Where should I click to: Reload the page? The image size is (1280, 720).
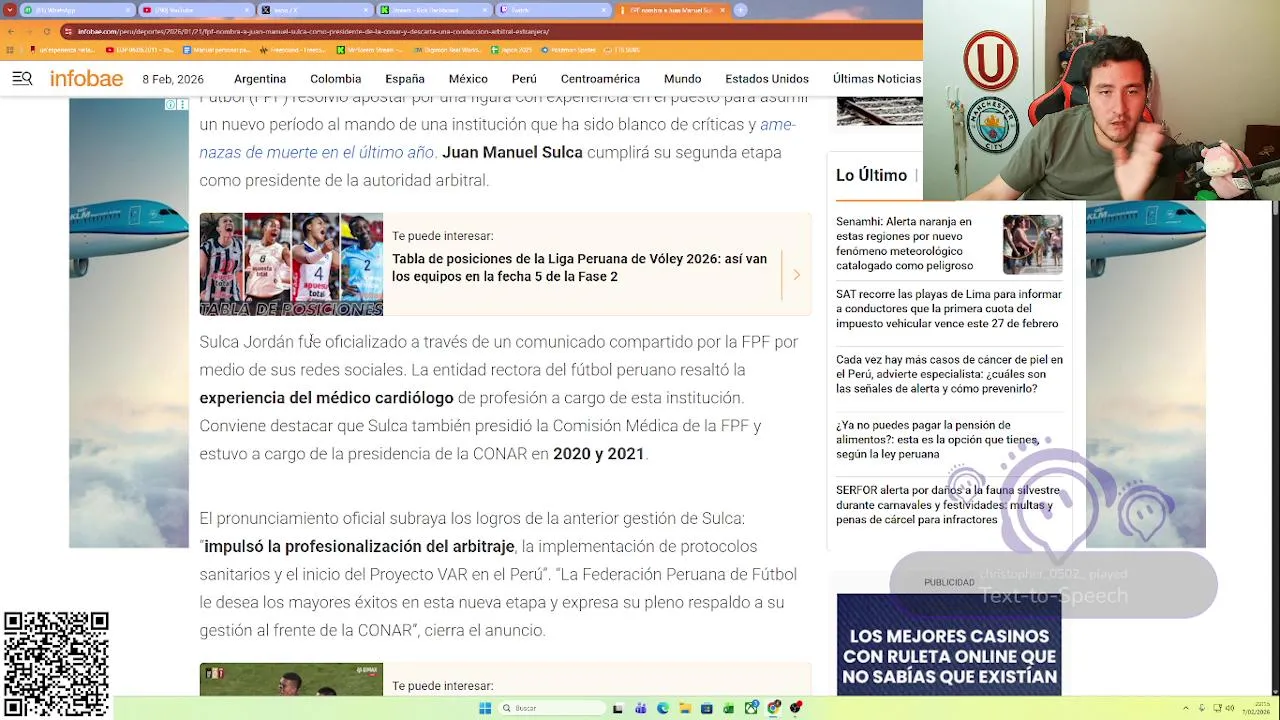click(46, 31)
